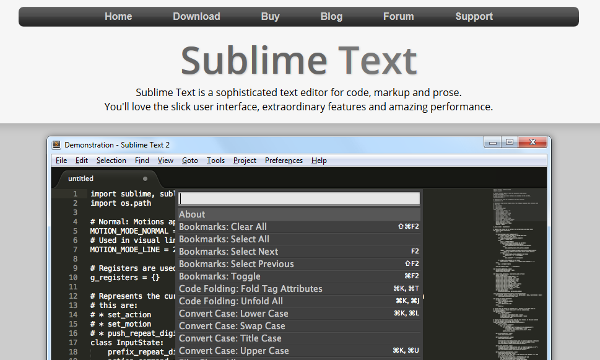Go to the Support page

[x=474, y=16]
